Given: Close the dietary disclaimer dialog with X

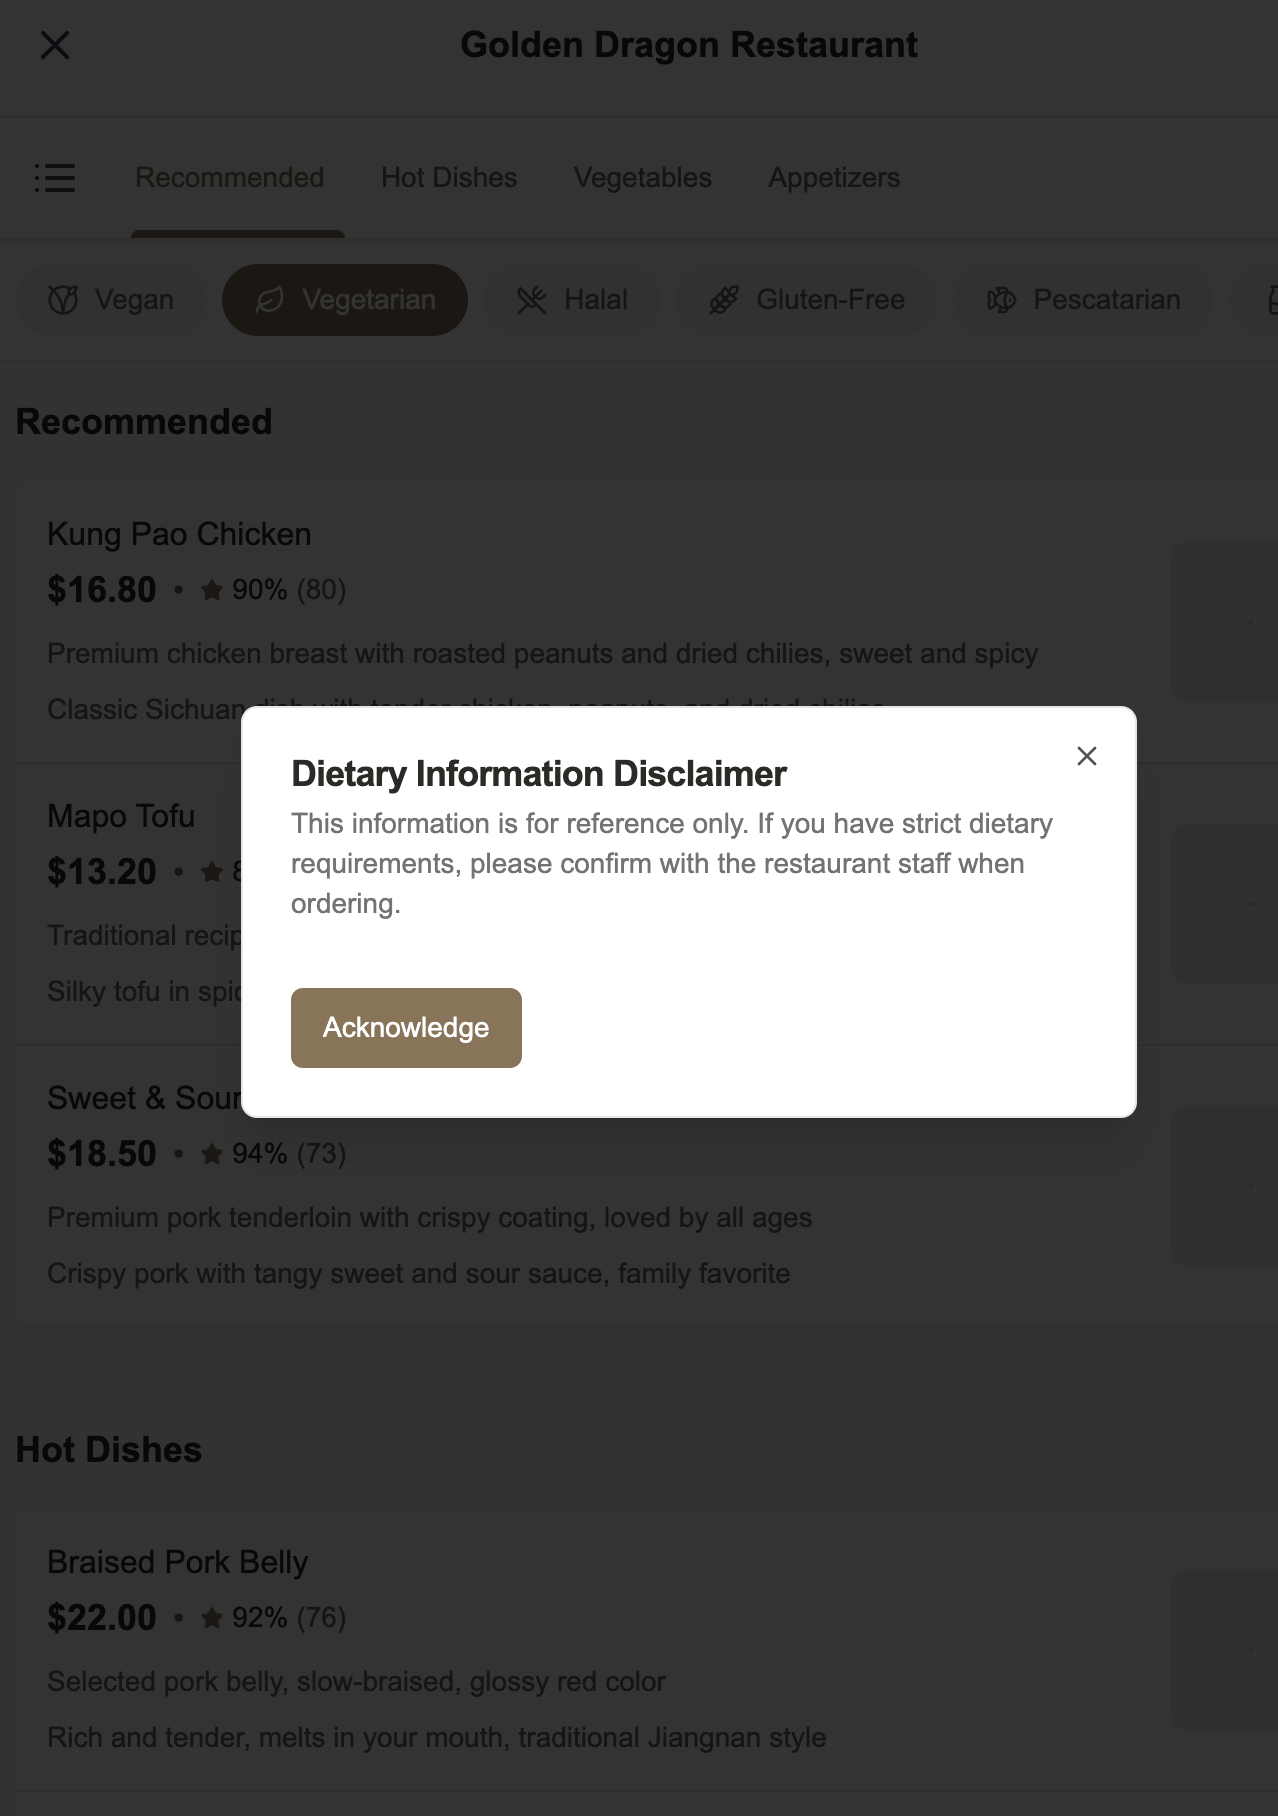Looking at the screenshot, I should click(x=1087, y=756).
